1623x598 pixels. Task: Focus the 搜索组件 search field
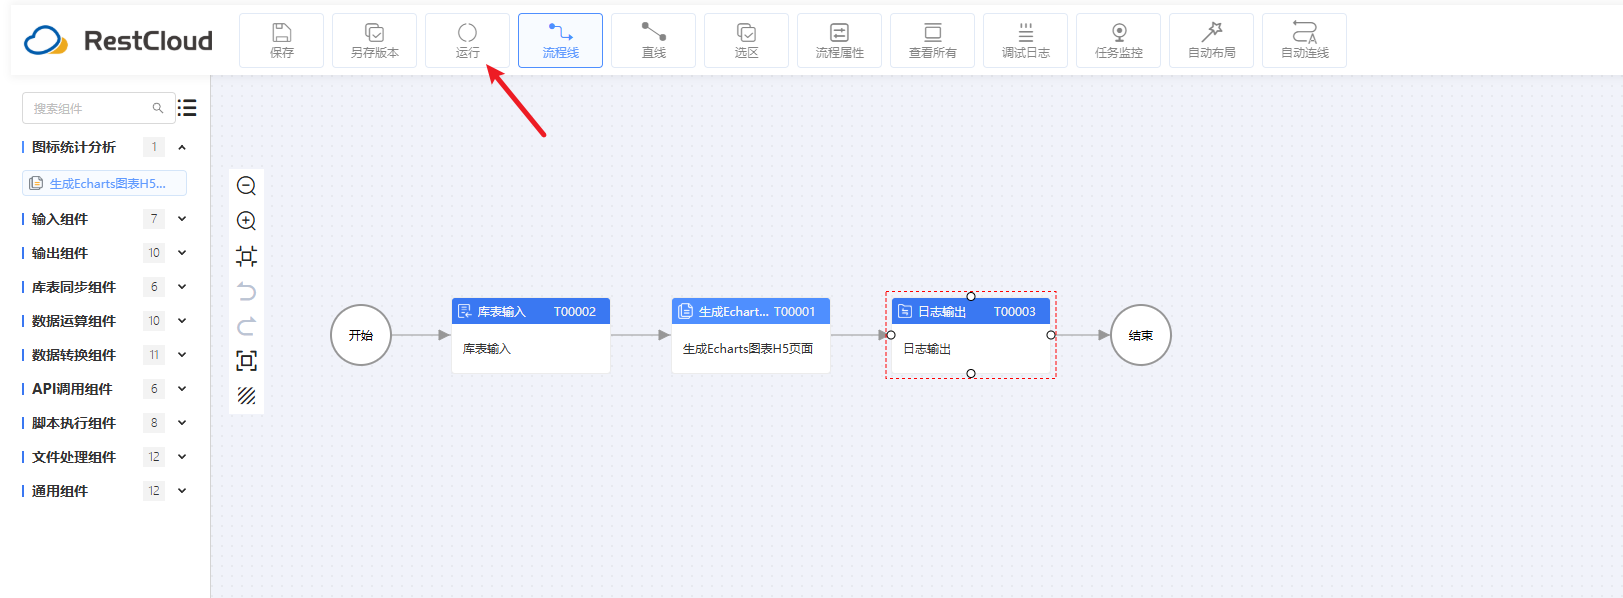click(x=98, y=108)
